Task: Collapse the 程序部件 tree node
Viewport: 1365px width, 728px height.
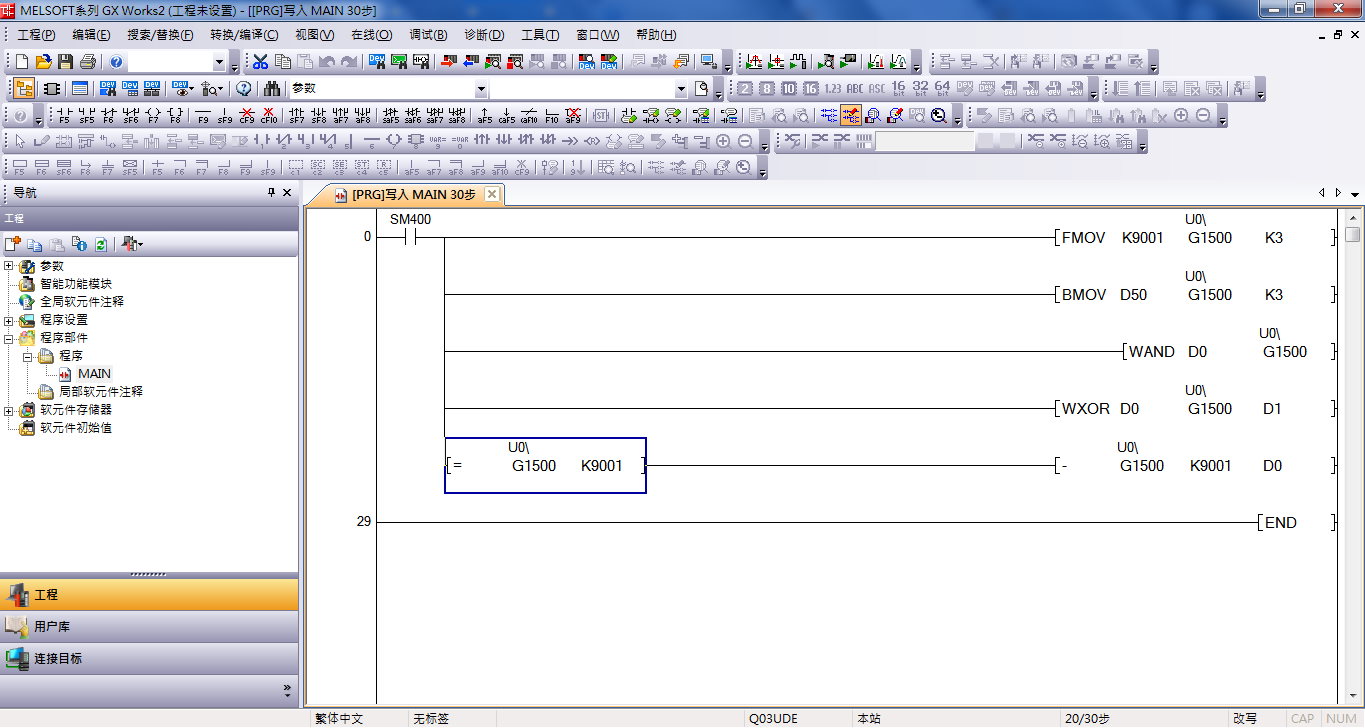Action: (10, 338)
